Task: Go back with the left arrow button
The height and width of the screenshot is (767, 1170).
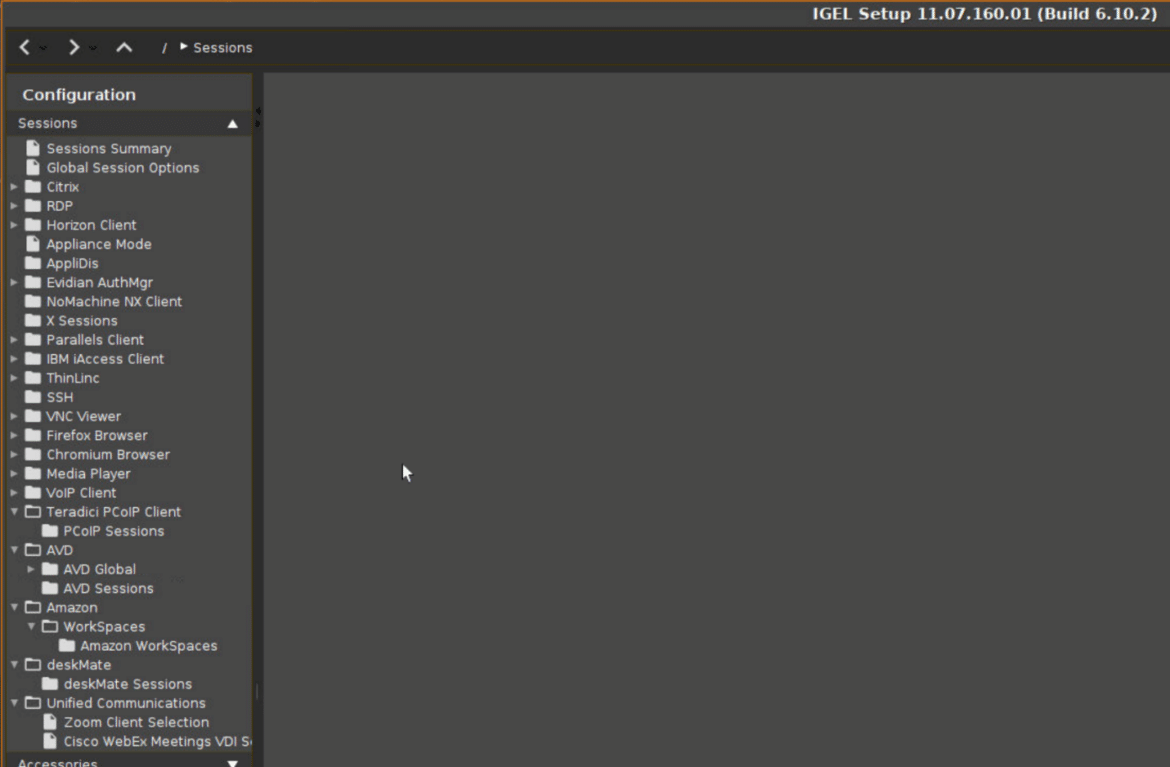Action: (25, 48)
